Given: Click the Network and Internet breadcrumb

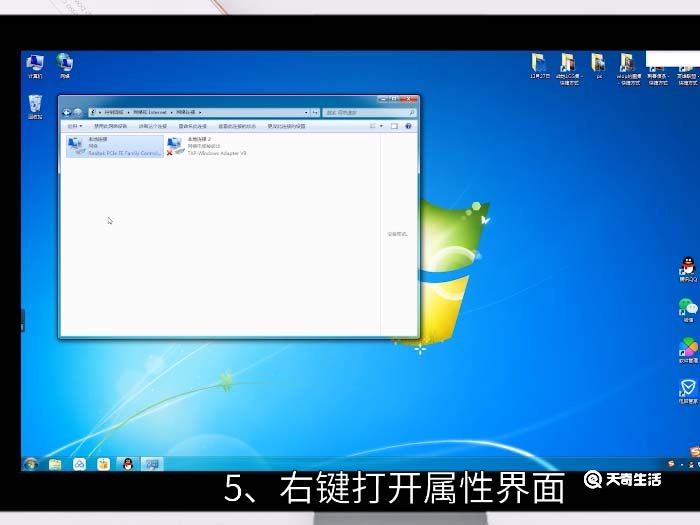Looking at the screenshot, I should (150, 112).
